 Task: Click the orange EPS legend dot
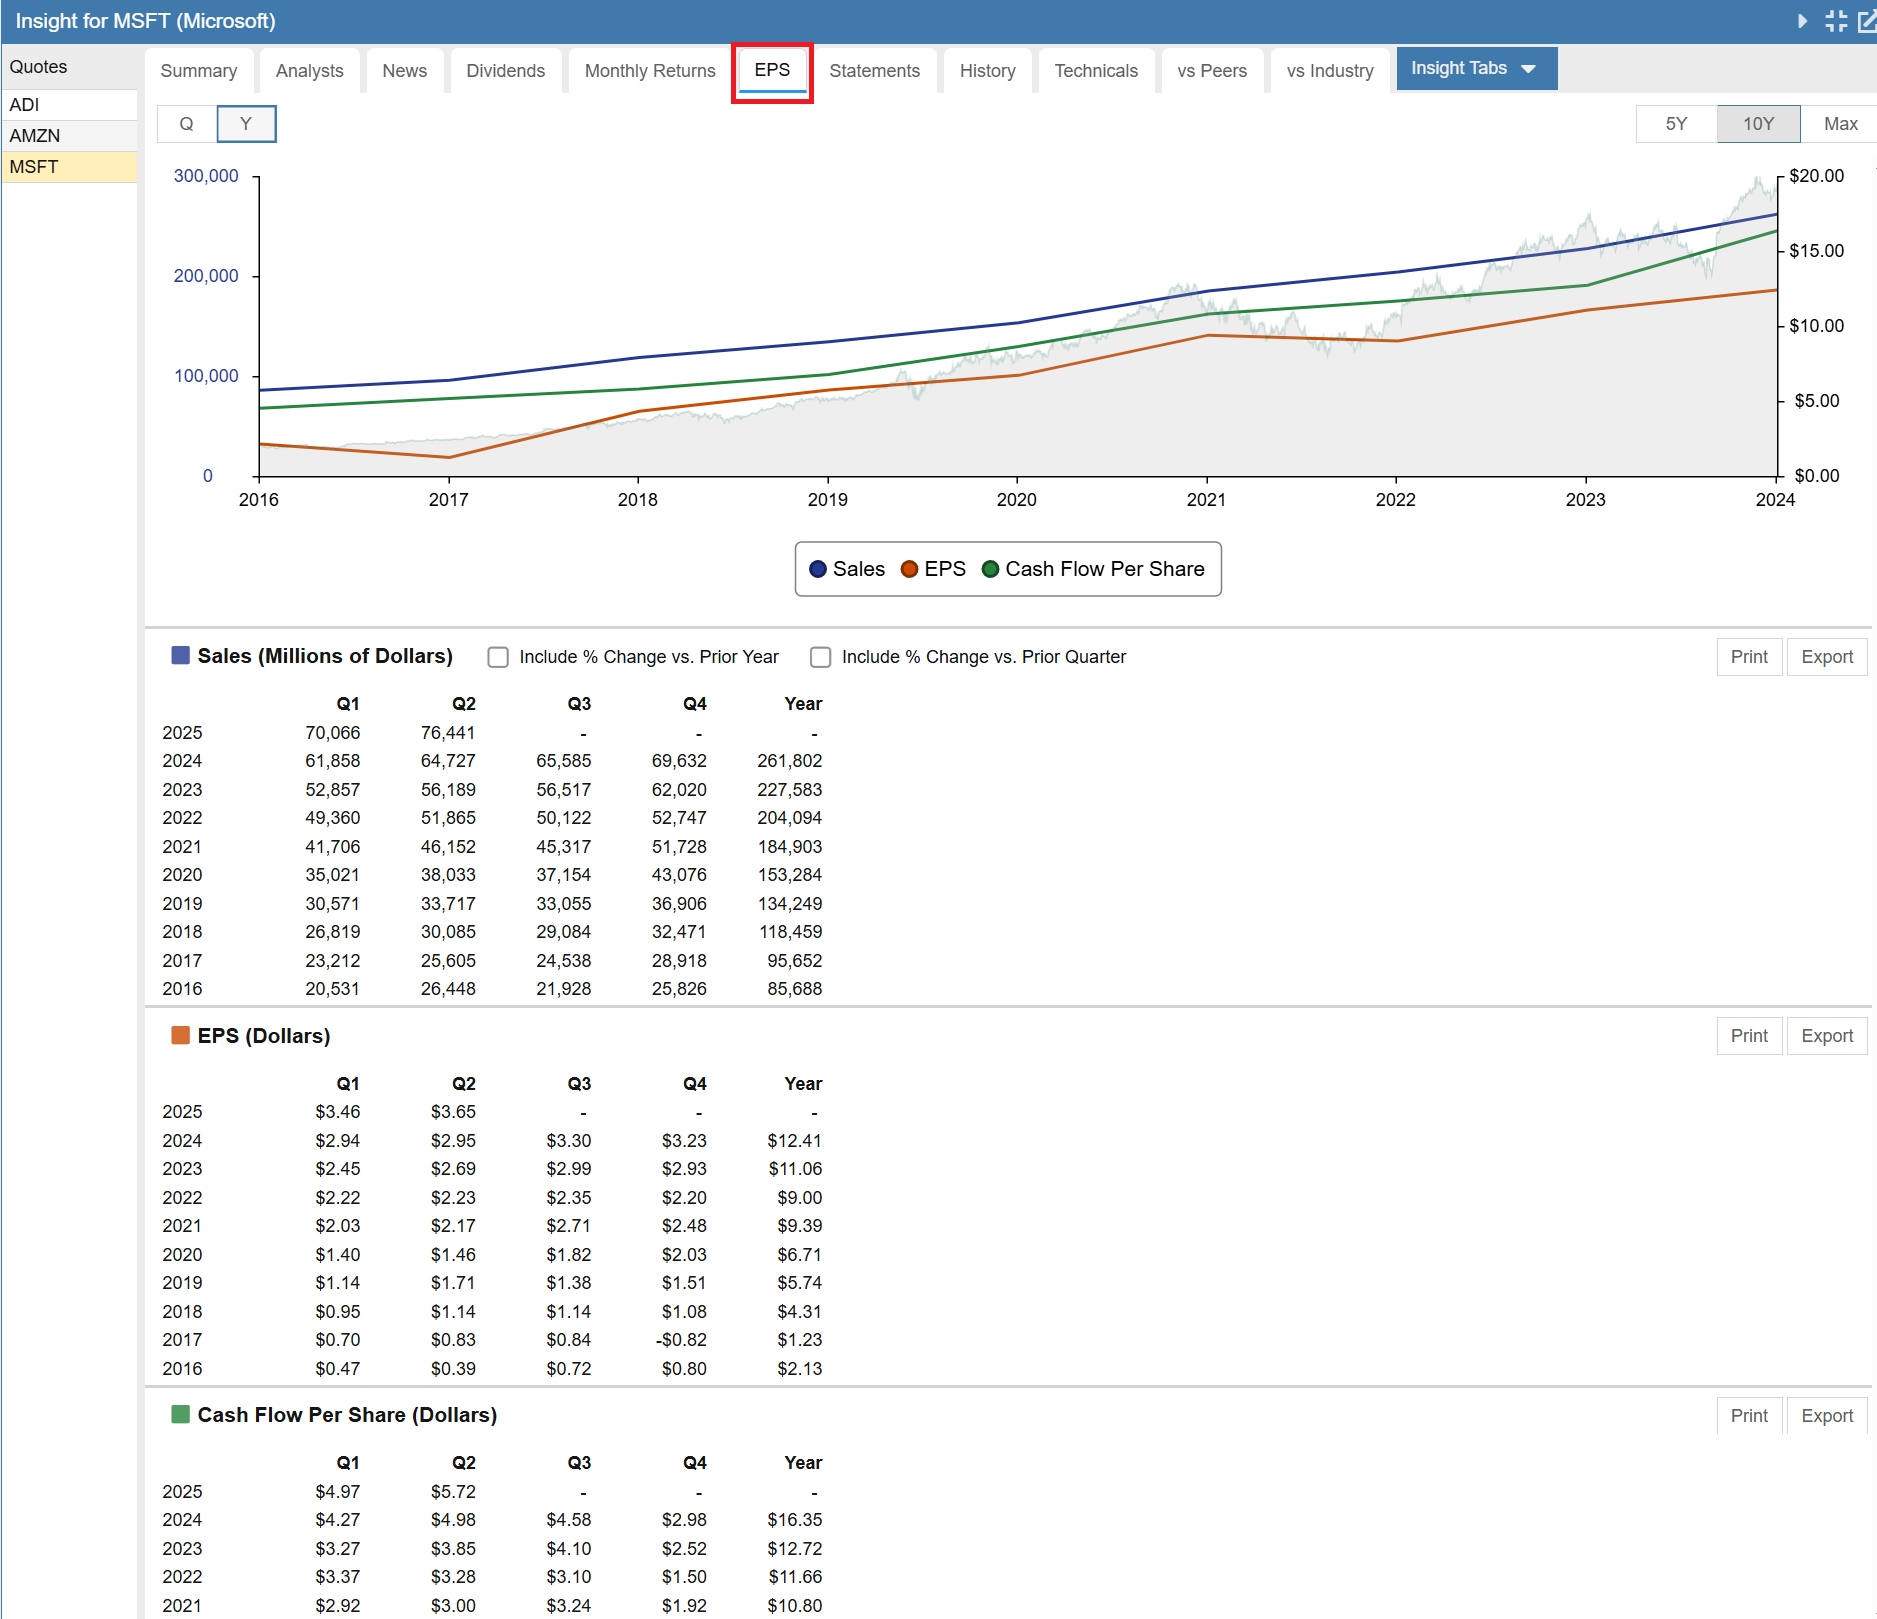tap(909, 569)
